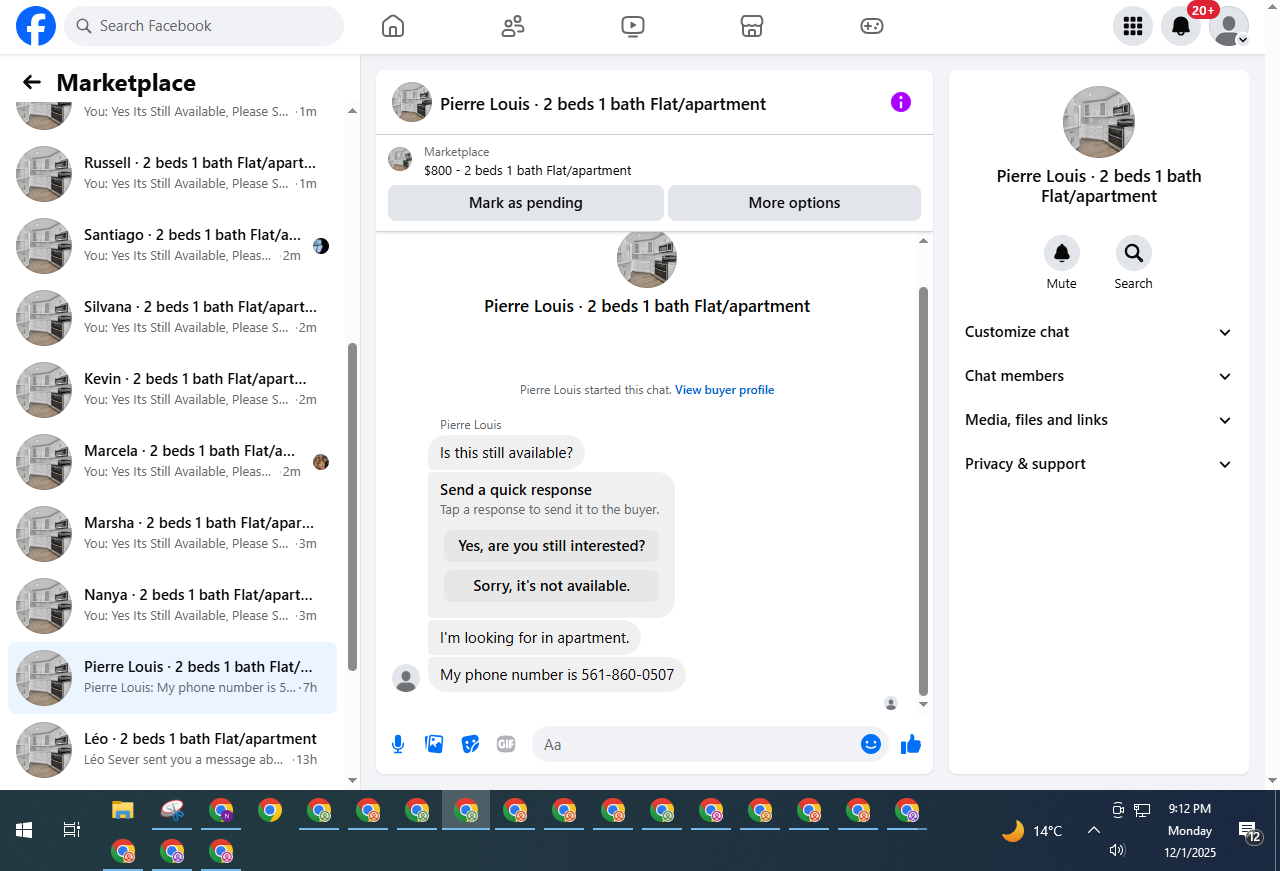
Task: Open the Silvana conversation
Action: (172, 318)
